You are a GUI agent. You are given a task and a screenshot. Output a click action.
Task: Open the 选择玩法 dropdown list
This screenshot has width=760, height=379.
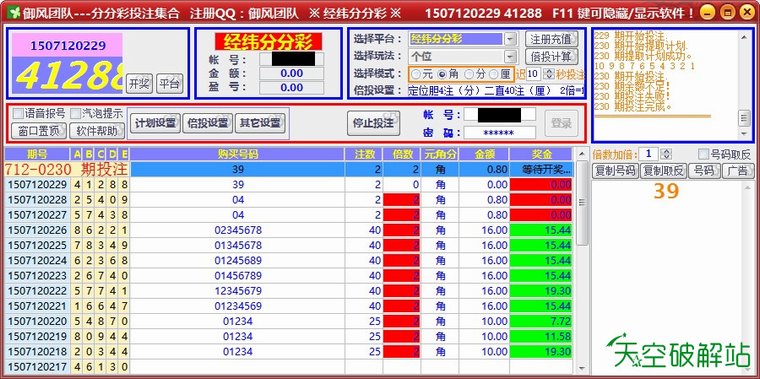tap(511, 57)
